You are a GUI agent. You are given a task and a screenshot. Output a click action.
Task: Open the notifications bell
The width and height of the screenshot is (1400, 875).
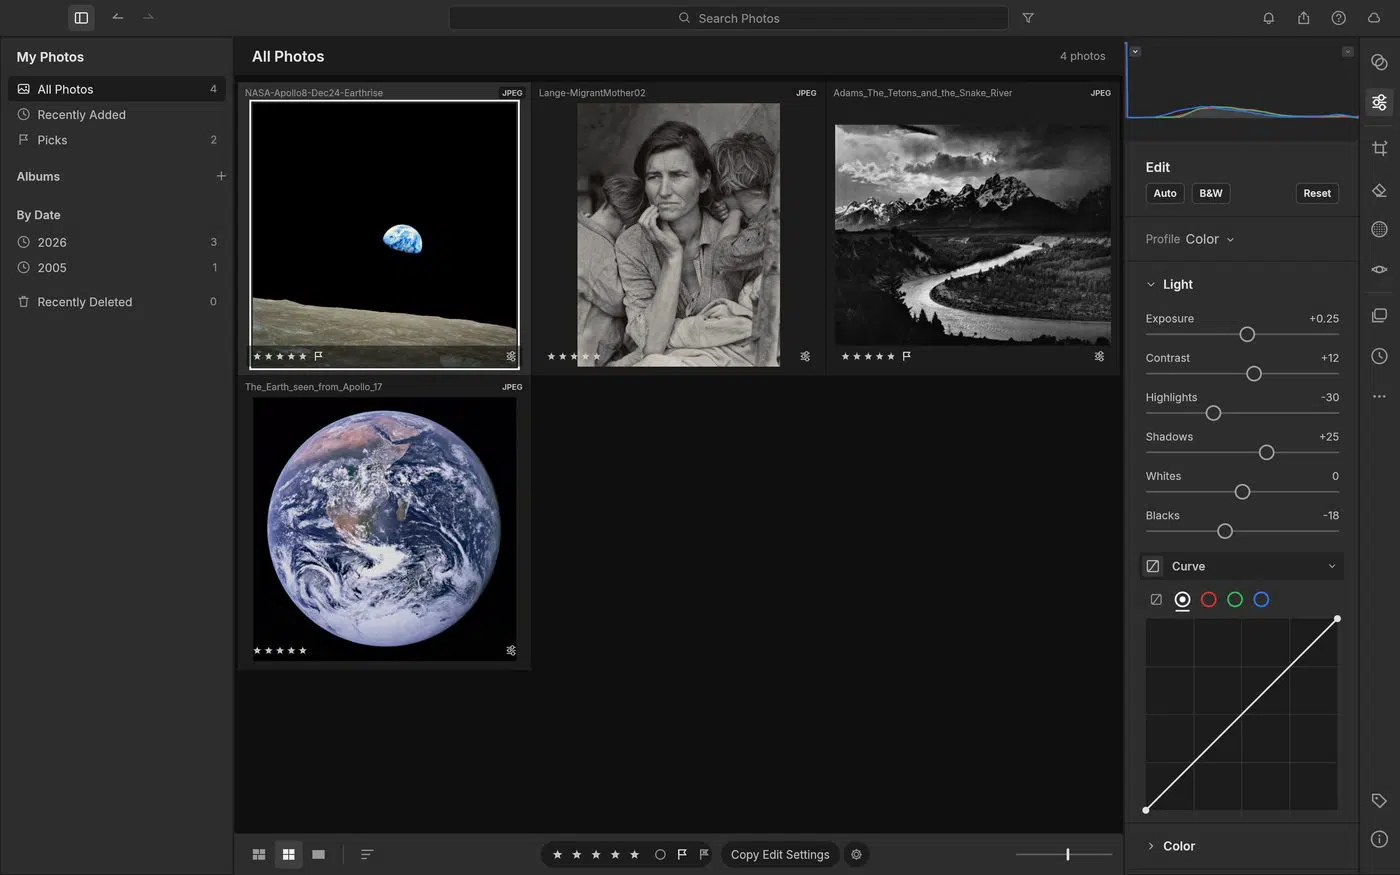coord(1268,18)
